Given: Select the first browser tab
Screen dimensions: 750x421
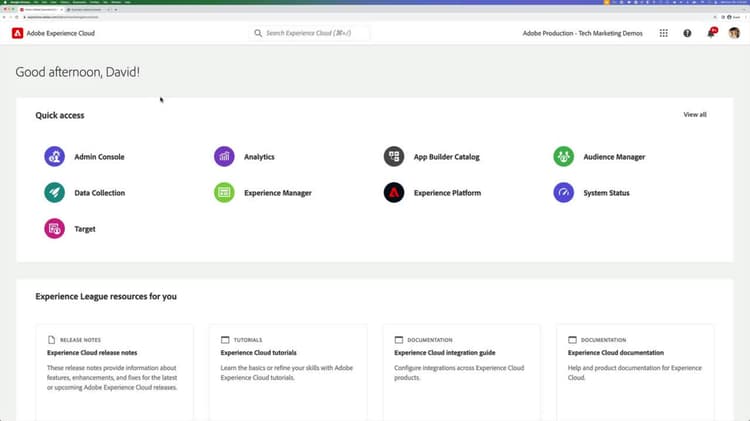Looking at the screenshot, I should [42, 9].
